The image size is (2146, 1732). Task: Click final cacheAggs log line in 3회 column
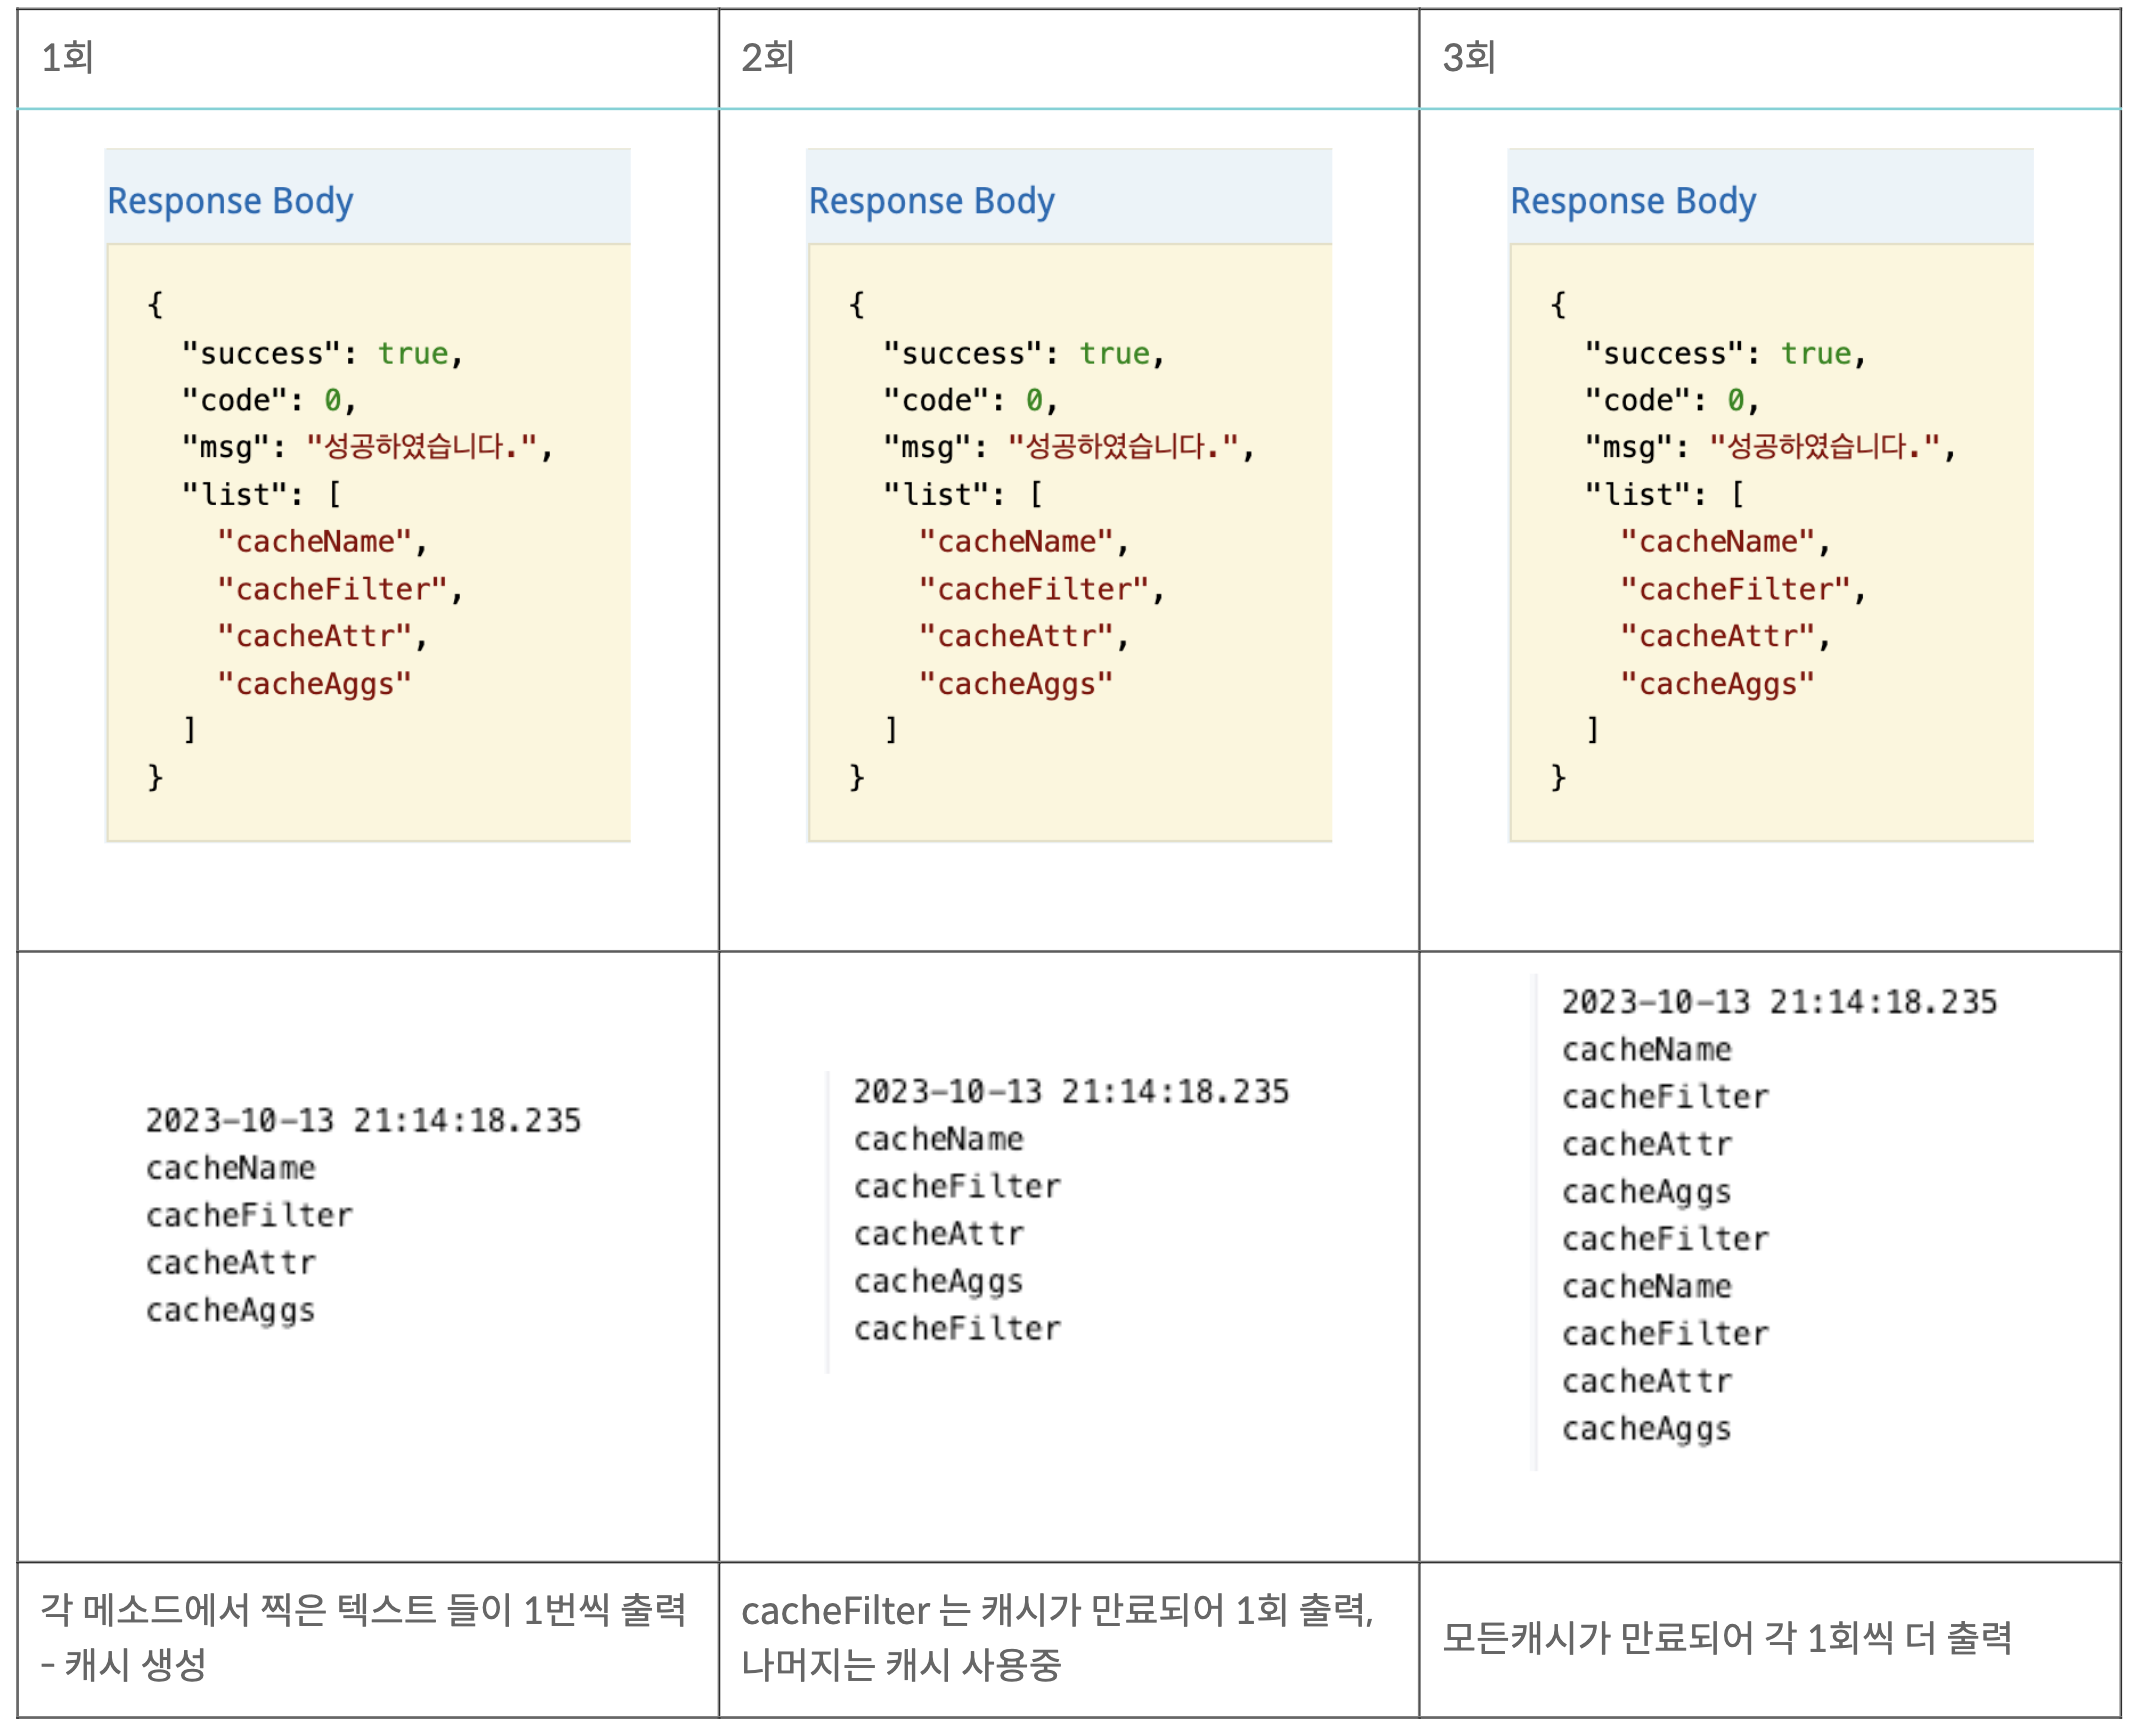[x=1646, y=1429]
